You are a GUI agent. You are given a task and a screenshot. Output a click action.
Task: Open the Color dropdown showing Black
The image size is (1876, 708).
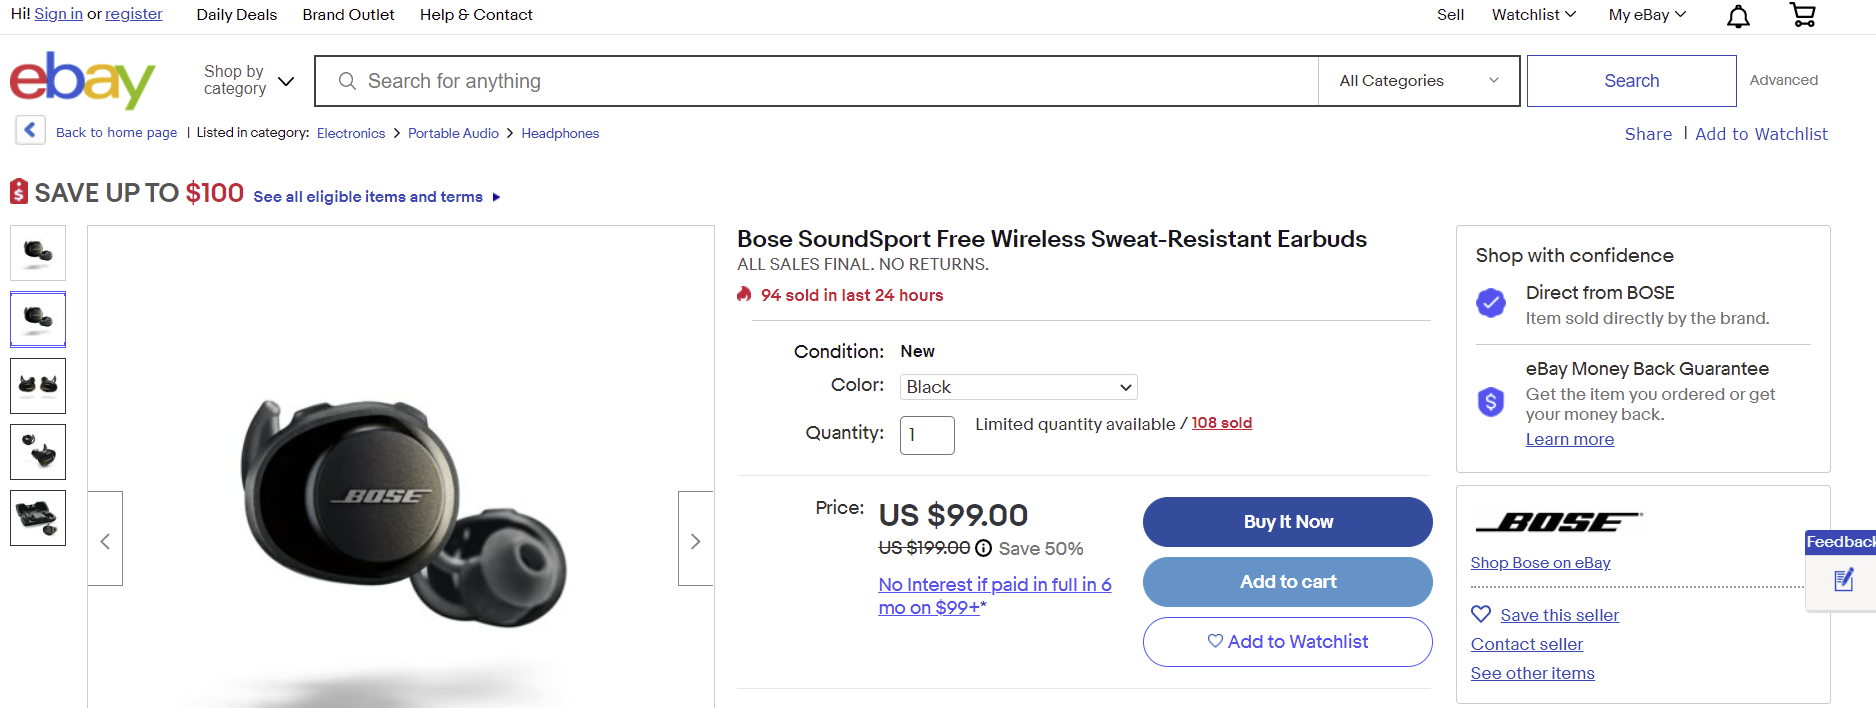pyautogui.click(x=1019, y=387)
